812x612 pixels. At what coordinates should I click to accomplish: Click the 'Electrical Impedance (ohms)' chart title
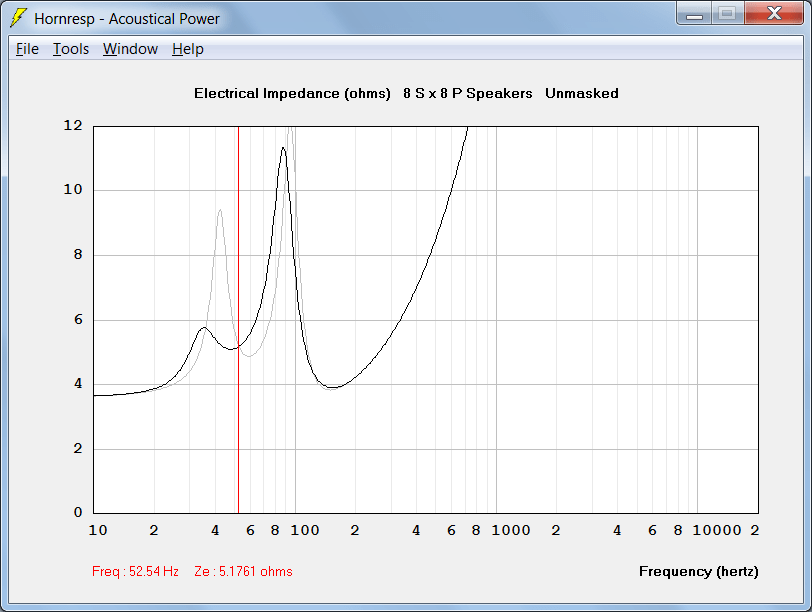click(x=292, y=93)
